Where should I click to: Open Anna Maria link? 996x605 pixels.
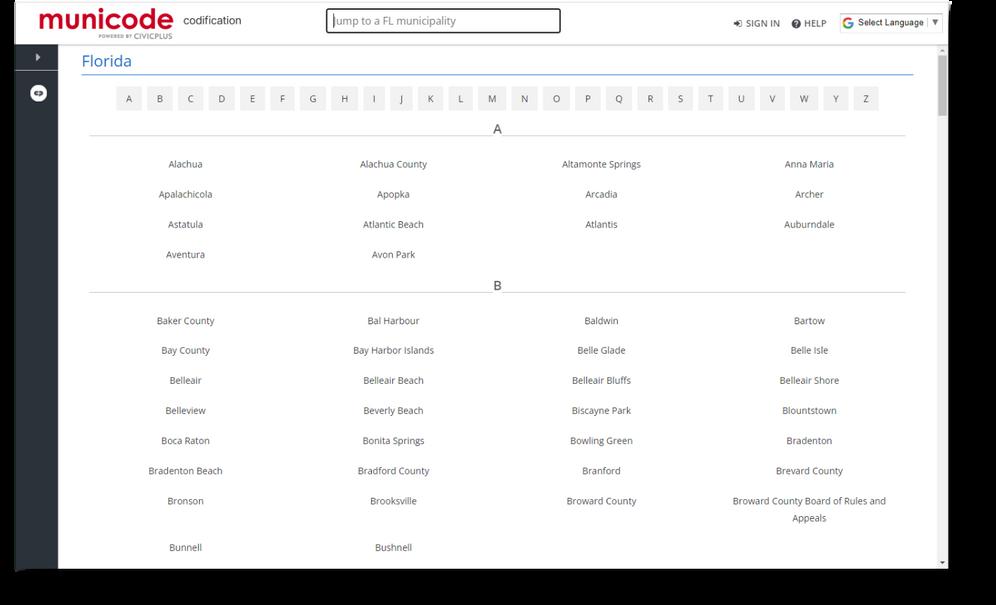[809, 164]
